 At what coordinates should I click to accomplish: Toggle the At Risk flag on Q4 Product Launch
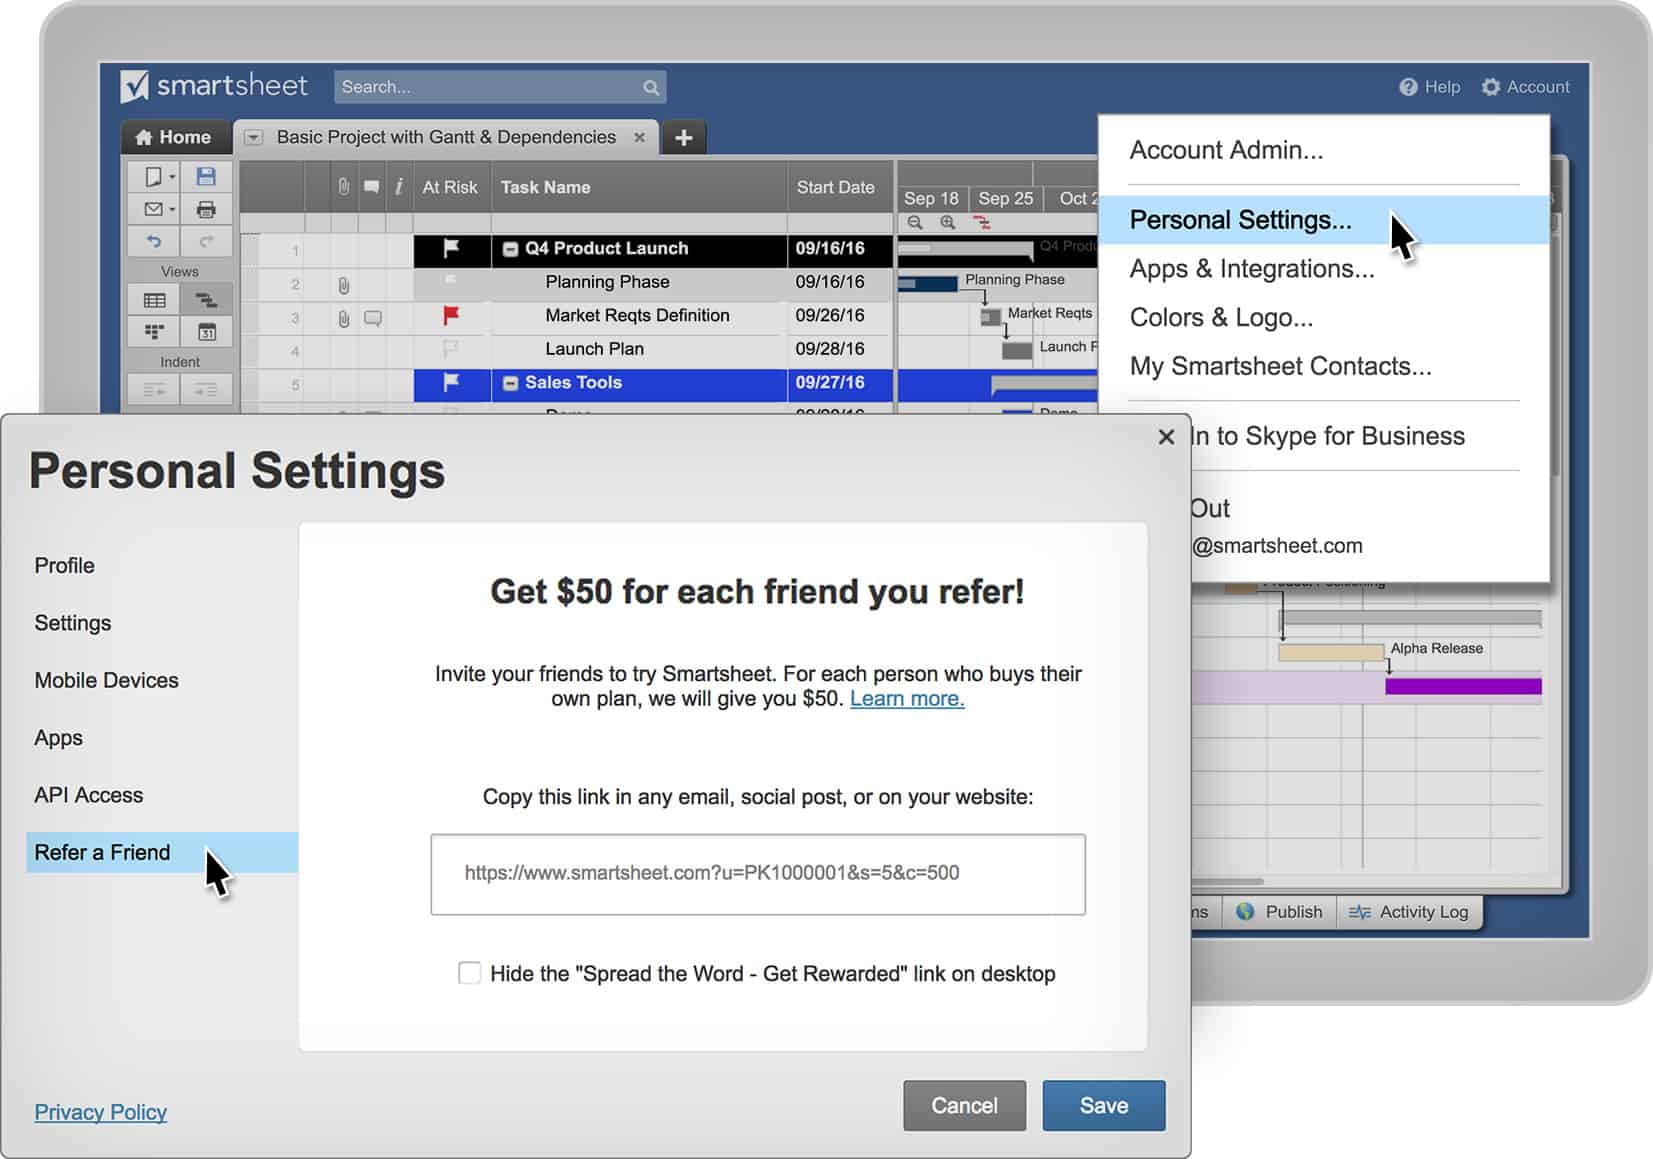(x=451, y=248)
